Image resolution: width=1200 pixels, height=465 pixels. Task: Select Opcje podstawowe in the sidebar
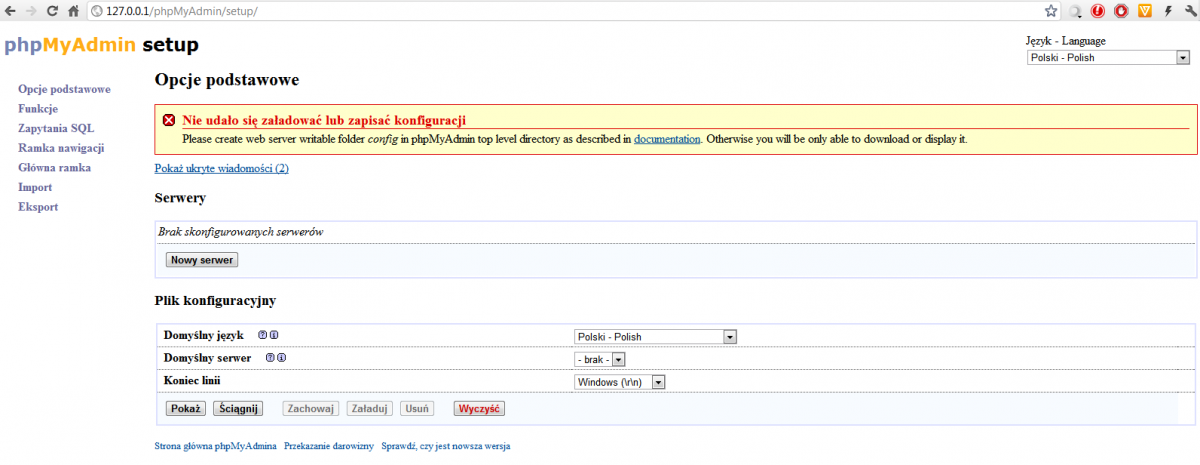[64, 89]
